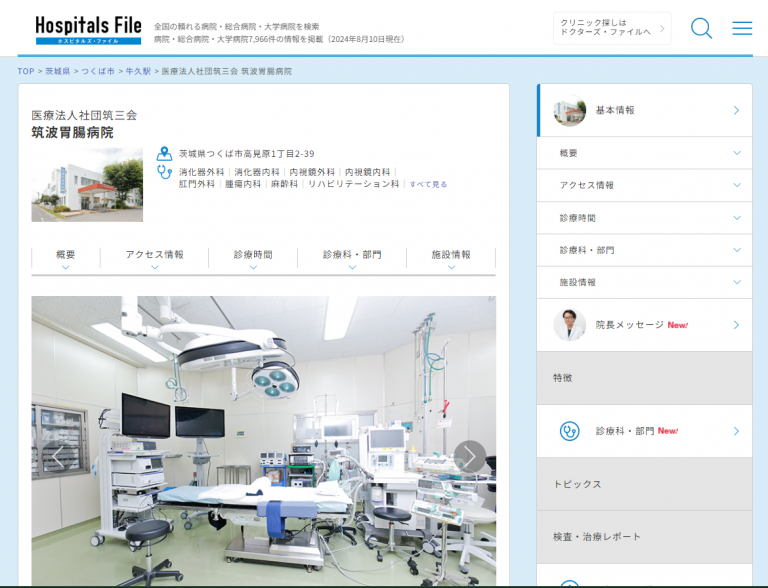Click the 内視鏡外科 department text

point(312,172)
